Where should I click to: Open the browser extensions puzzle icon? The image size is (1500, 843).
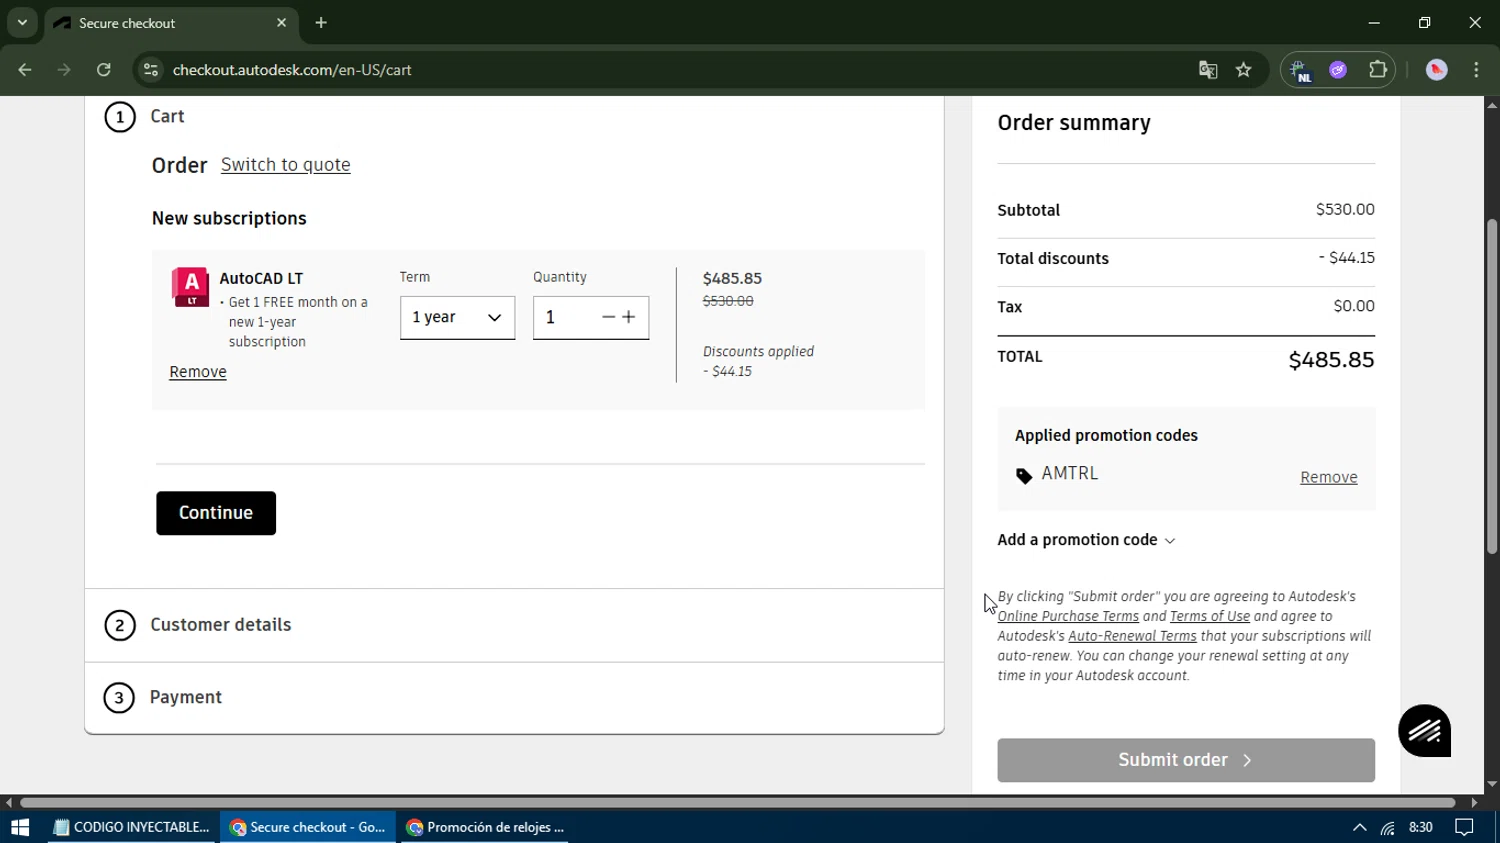click(1378, 70)
